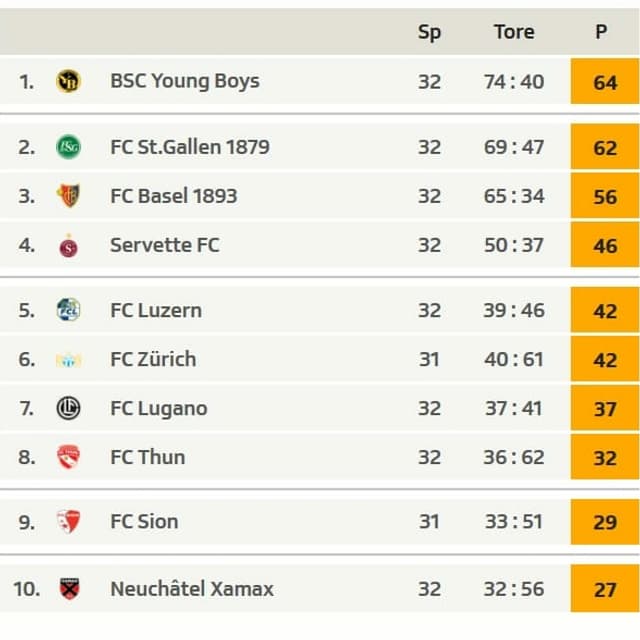Click the FC Thun crest icon
The image size is (640, 640).
[x=68, y=457]
